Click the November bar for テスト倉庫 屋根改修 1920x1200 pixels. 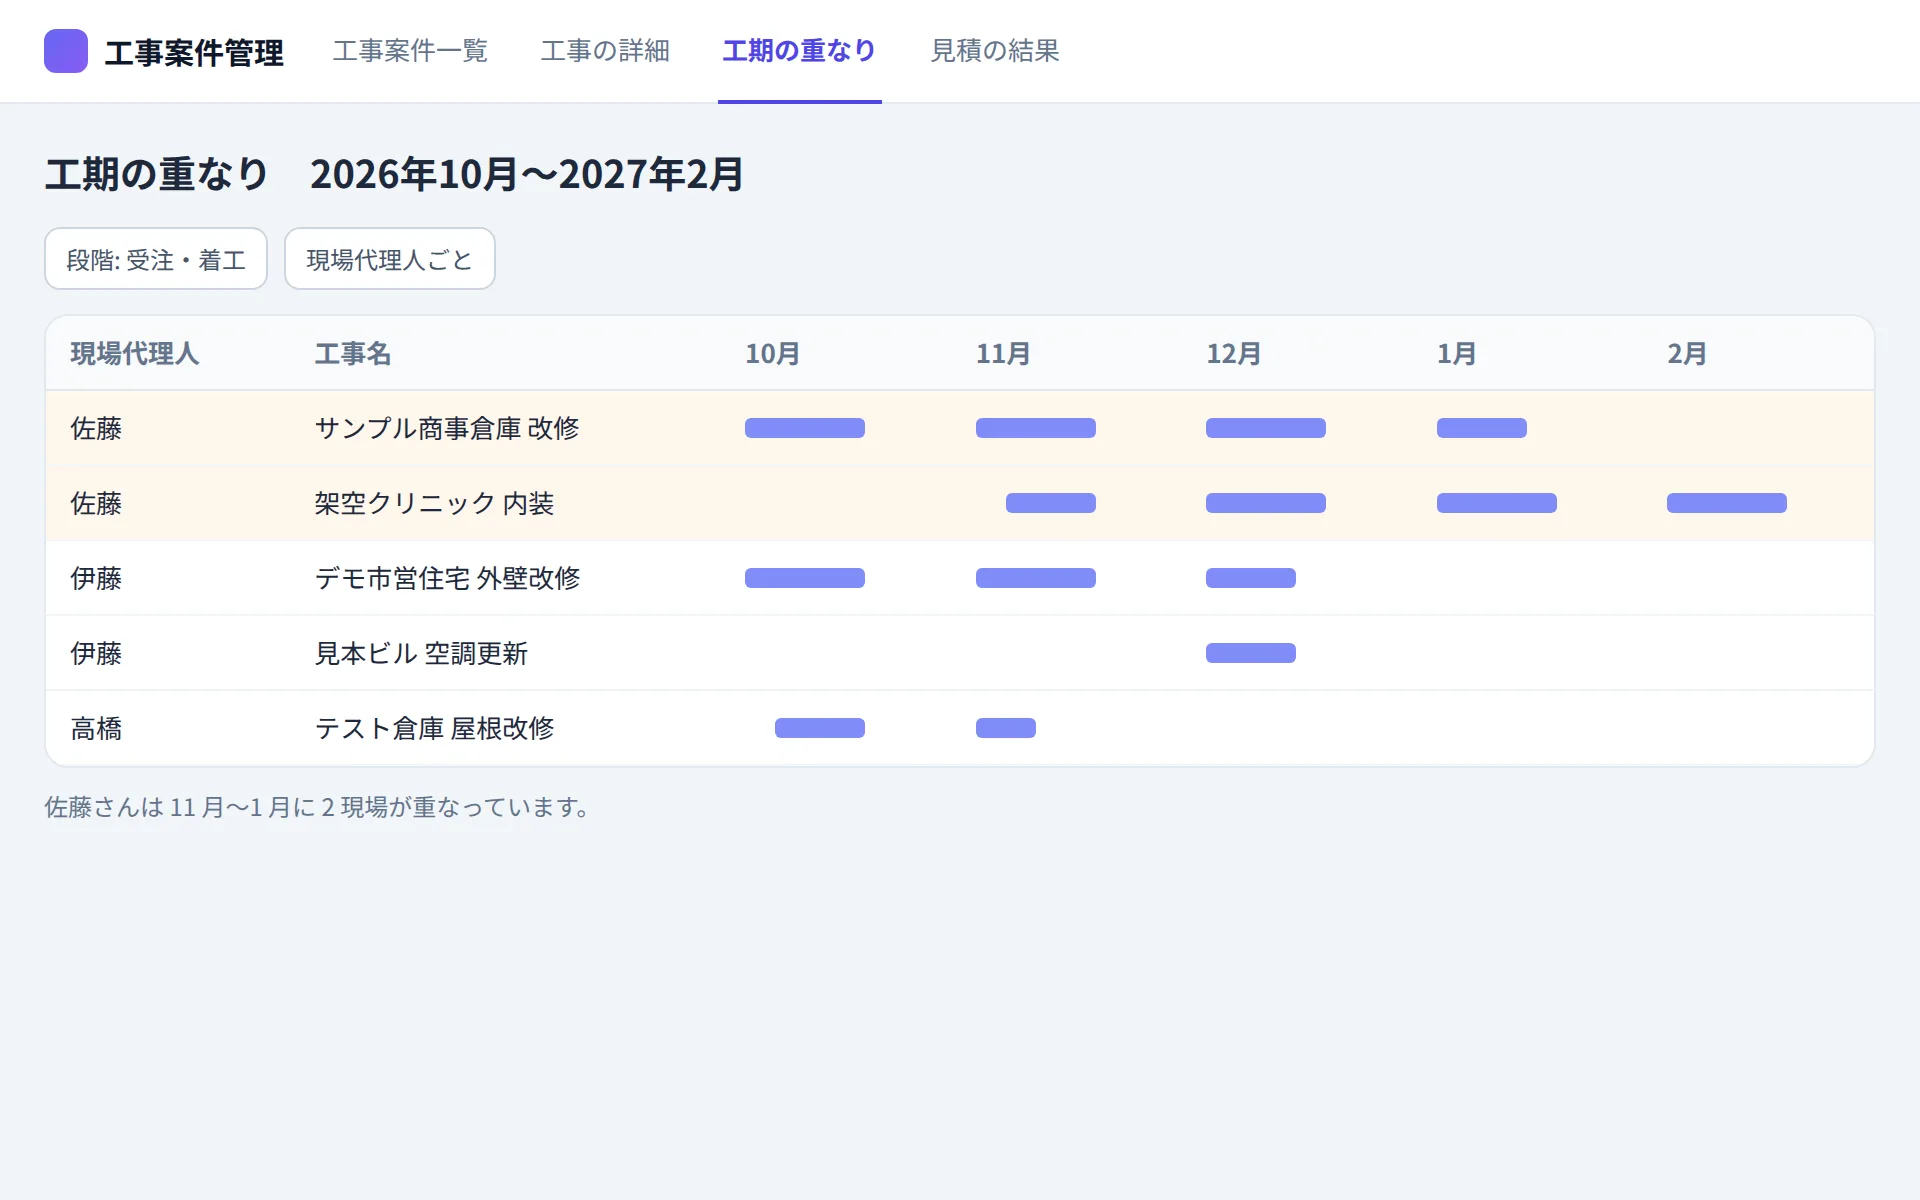coord(1006,728)
